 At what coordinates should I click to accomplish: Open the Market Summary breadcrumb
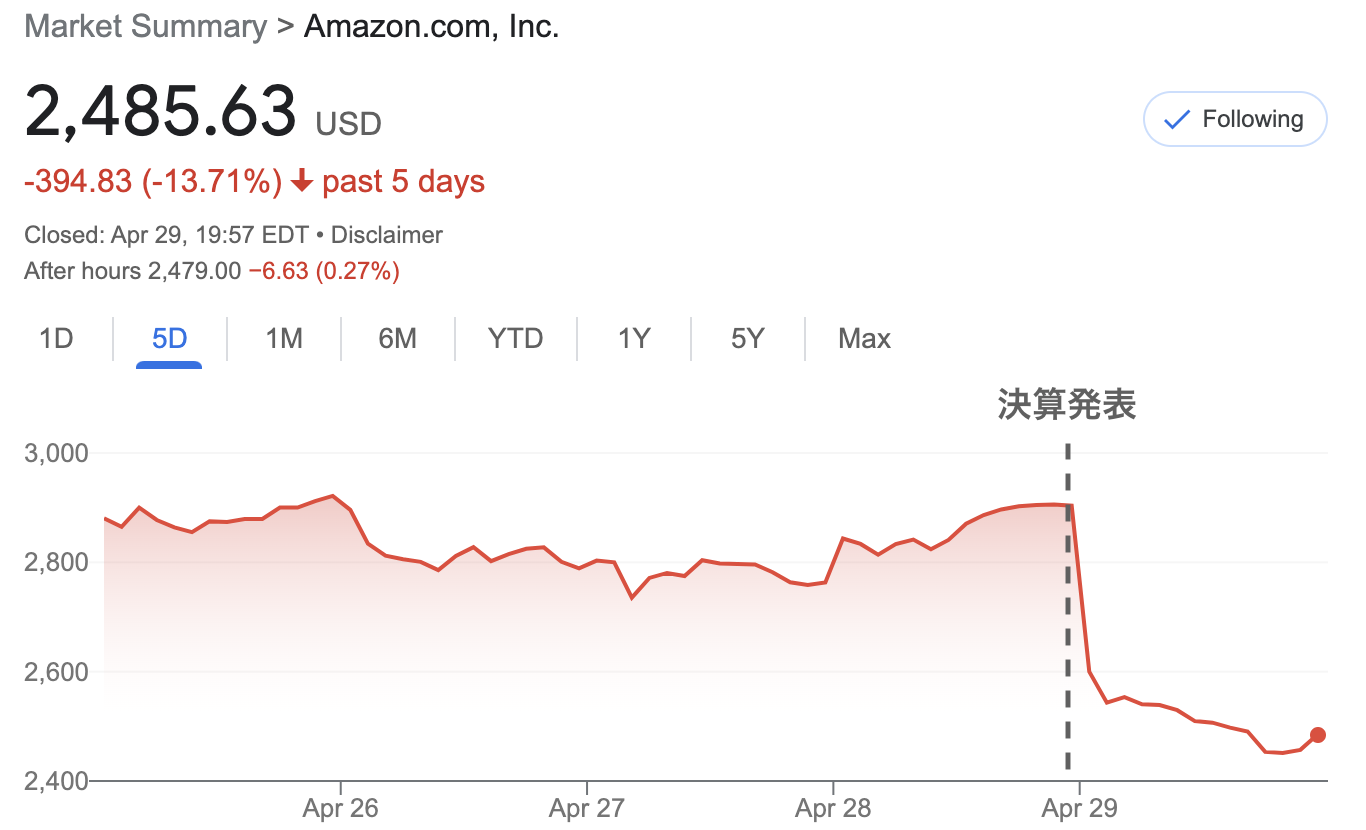click(x=145, y=26)
